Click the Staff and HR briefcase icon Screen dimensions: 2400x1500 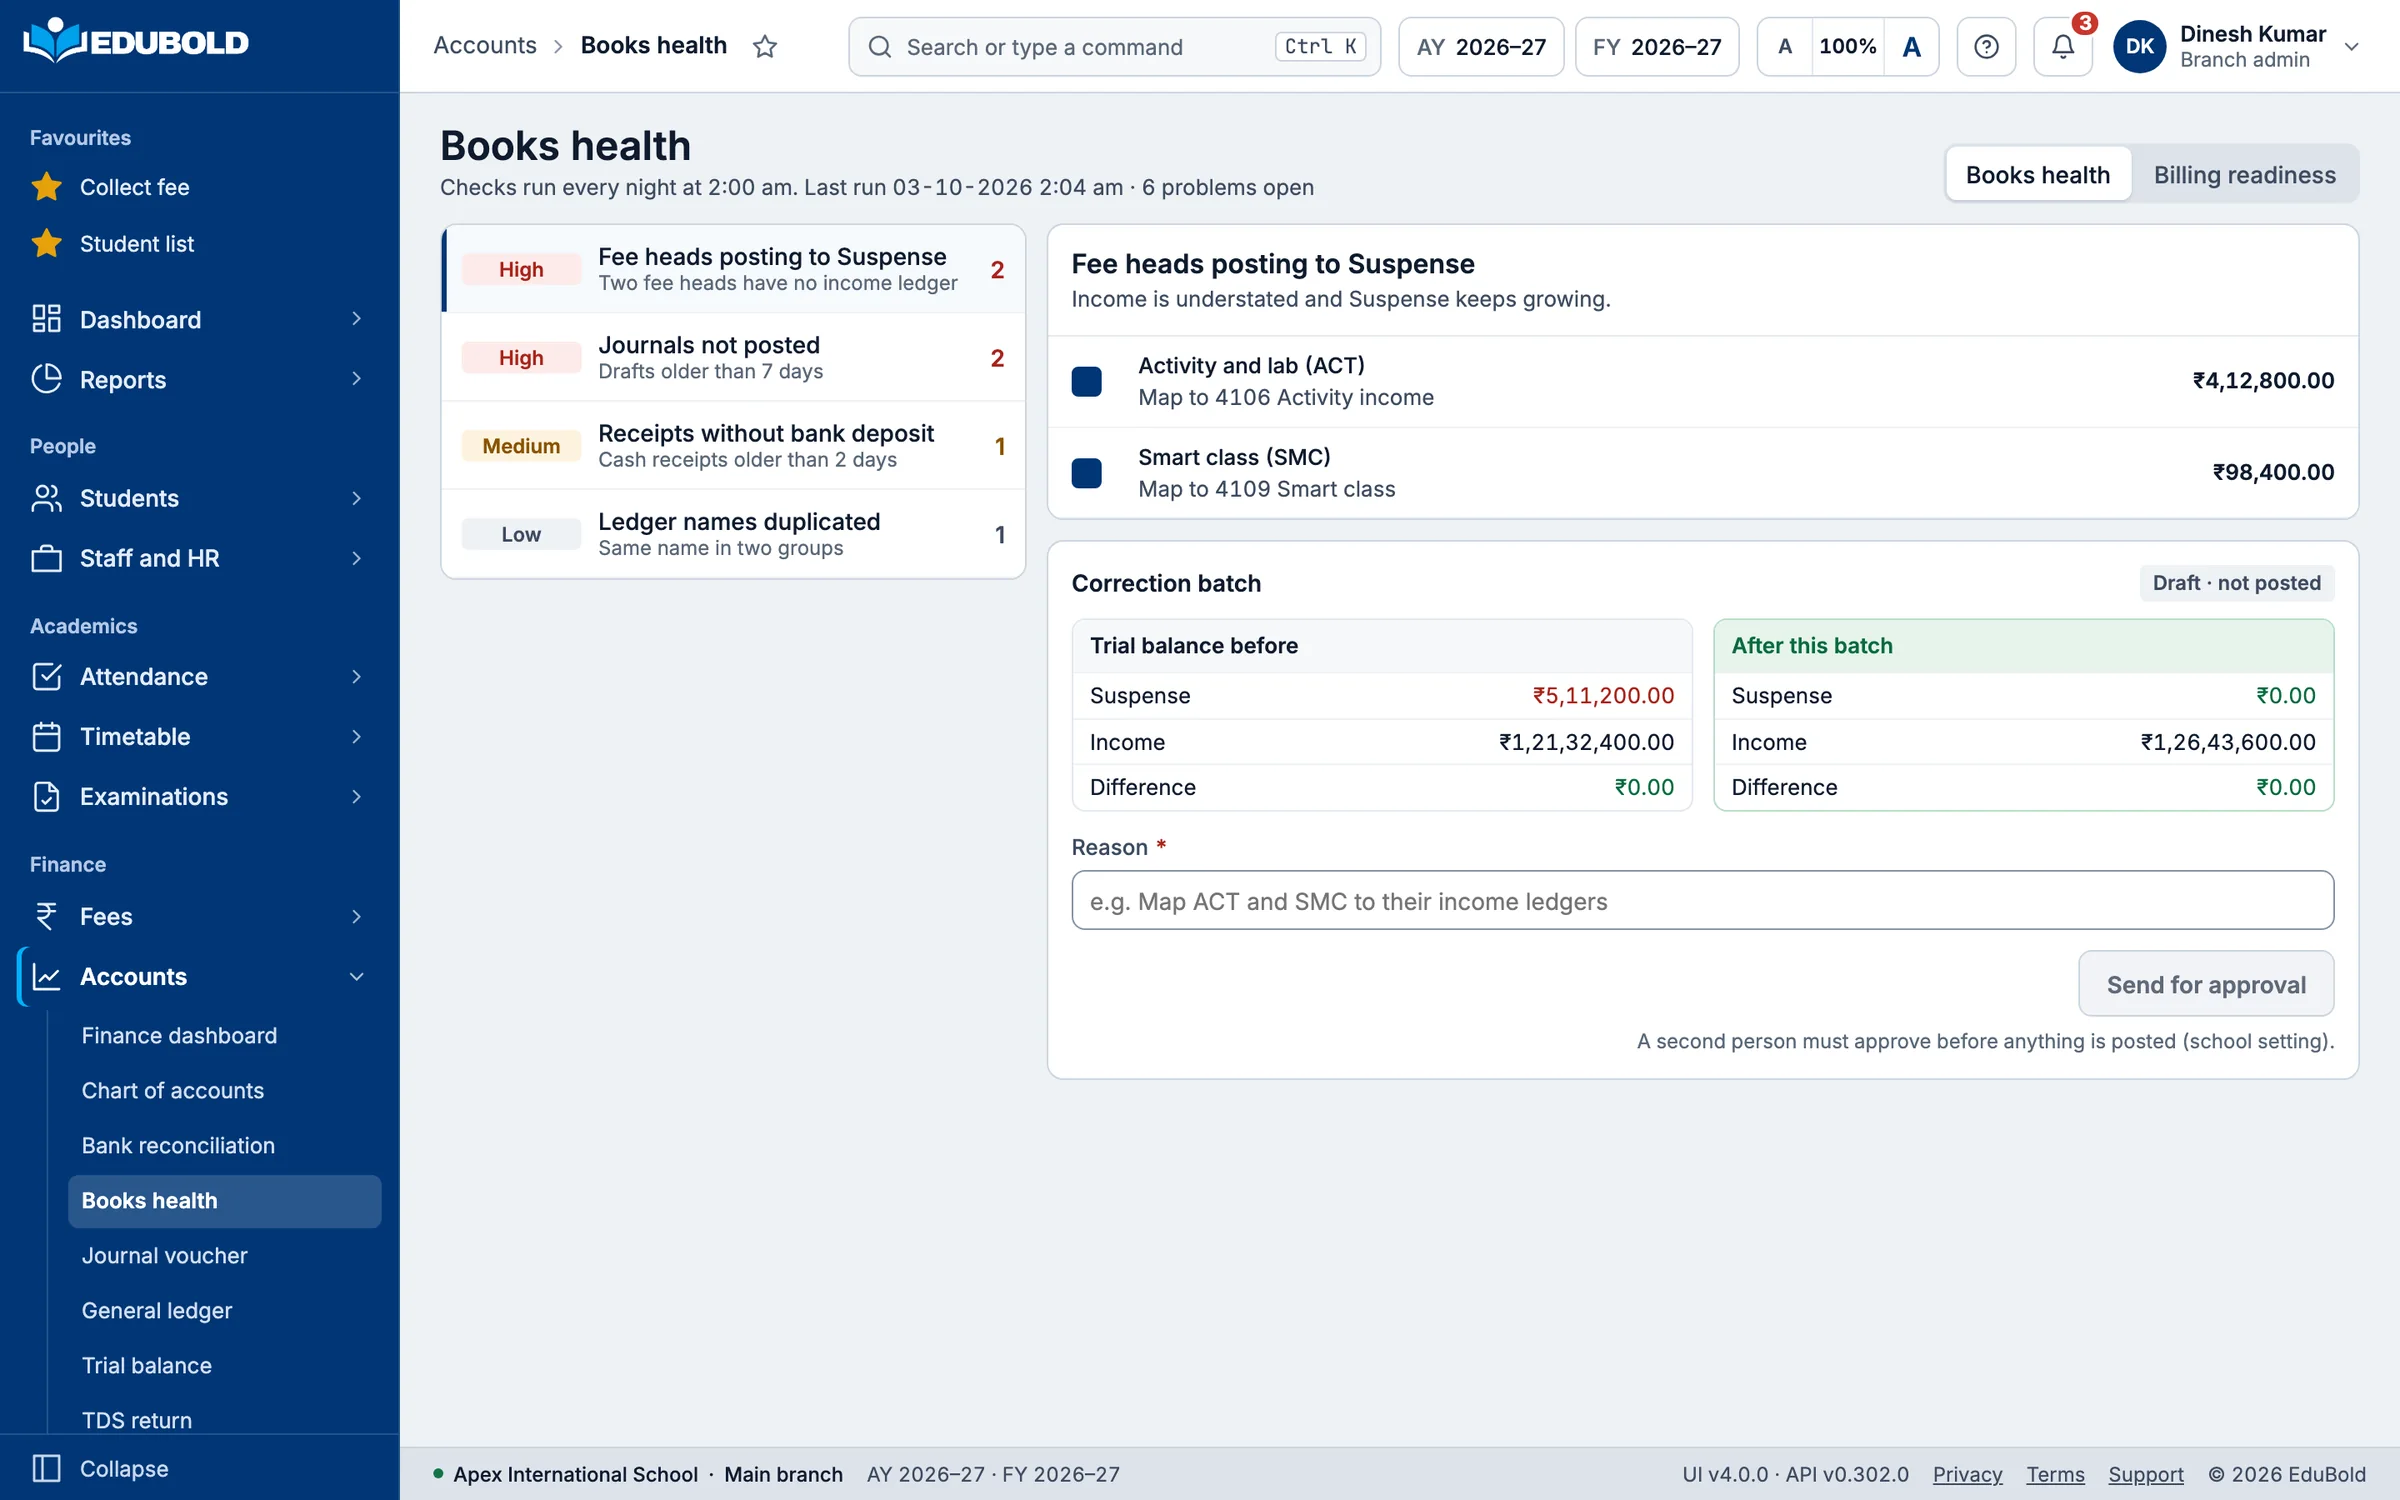(46, 558)
